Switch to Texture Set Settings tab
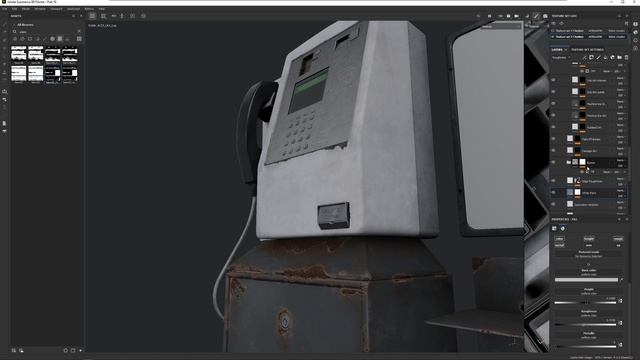The height and width of the screenshot is (360, 640). 587,50
